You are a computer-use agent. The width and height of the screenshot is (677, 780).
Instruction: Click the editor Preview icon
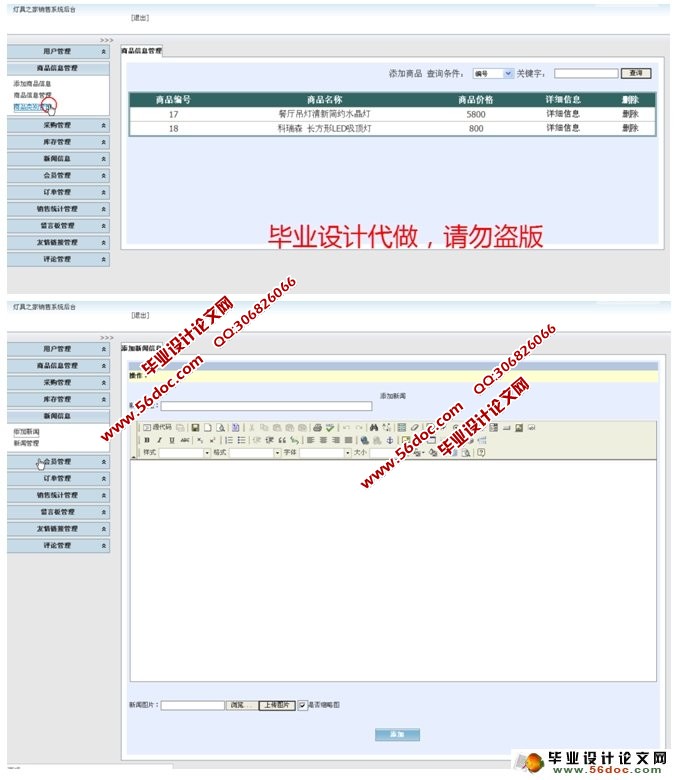pyautogui.click(x=220, y=427)
